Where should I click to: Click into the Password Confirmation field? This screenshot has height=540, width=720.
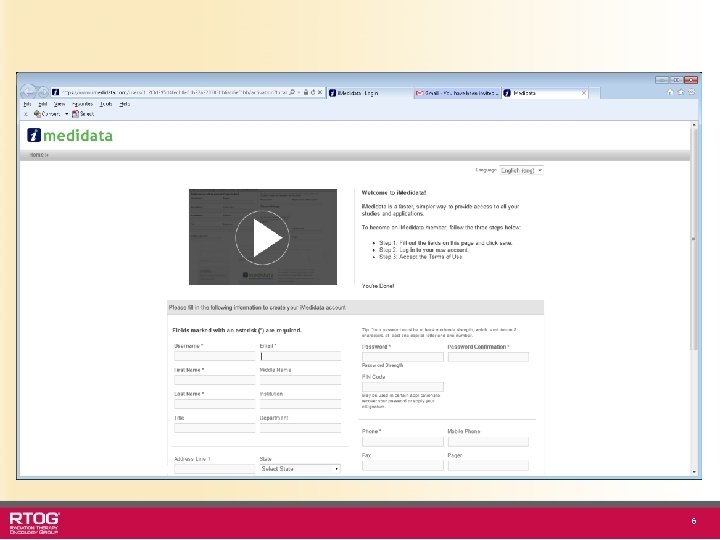tap(488, 357)
